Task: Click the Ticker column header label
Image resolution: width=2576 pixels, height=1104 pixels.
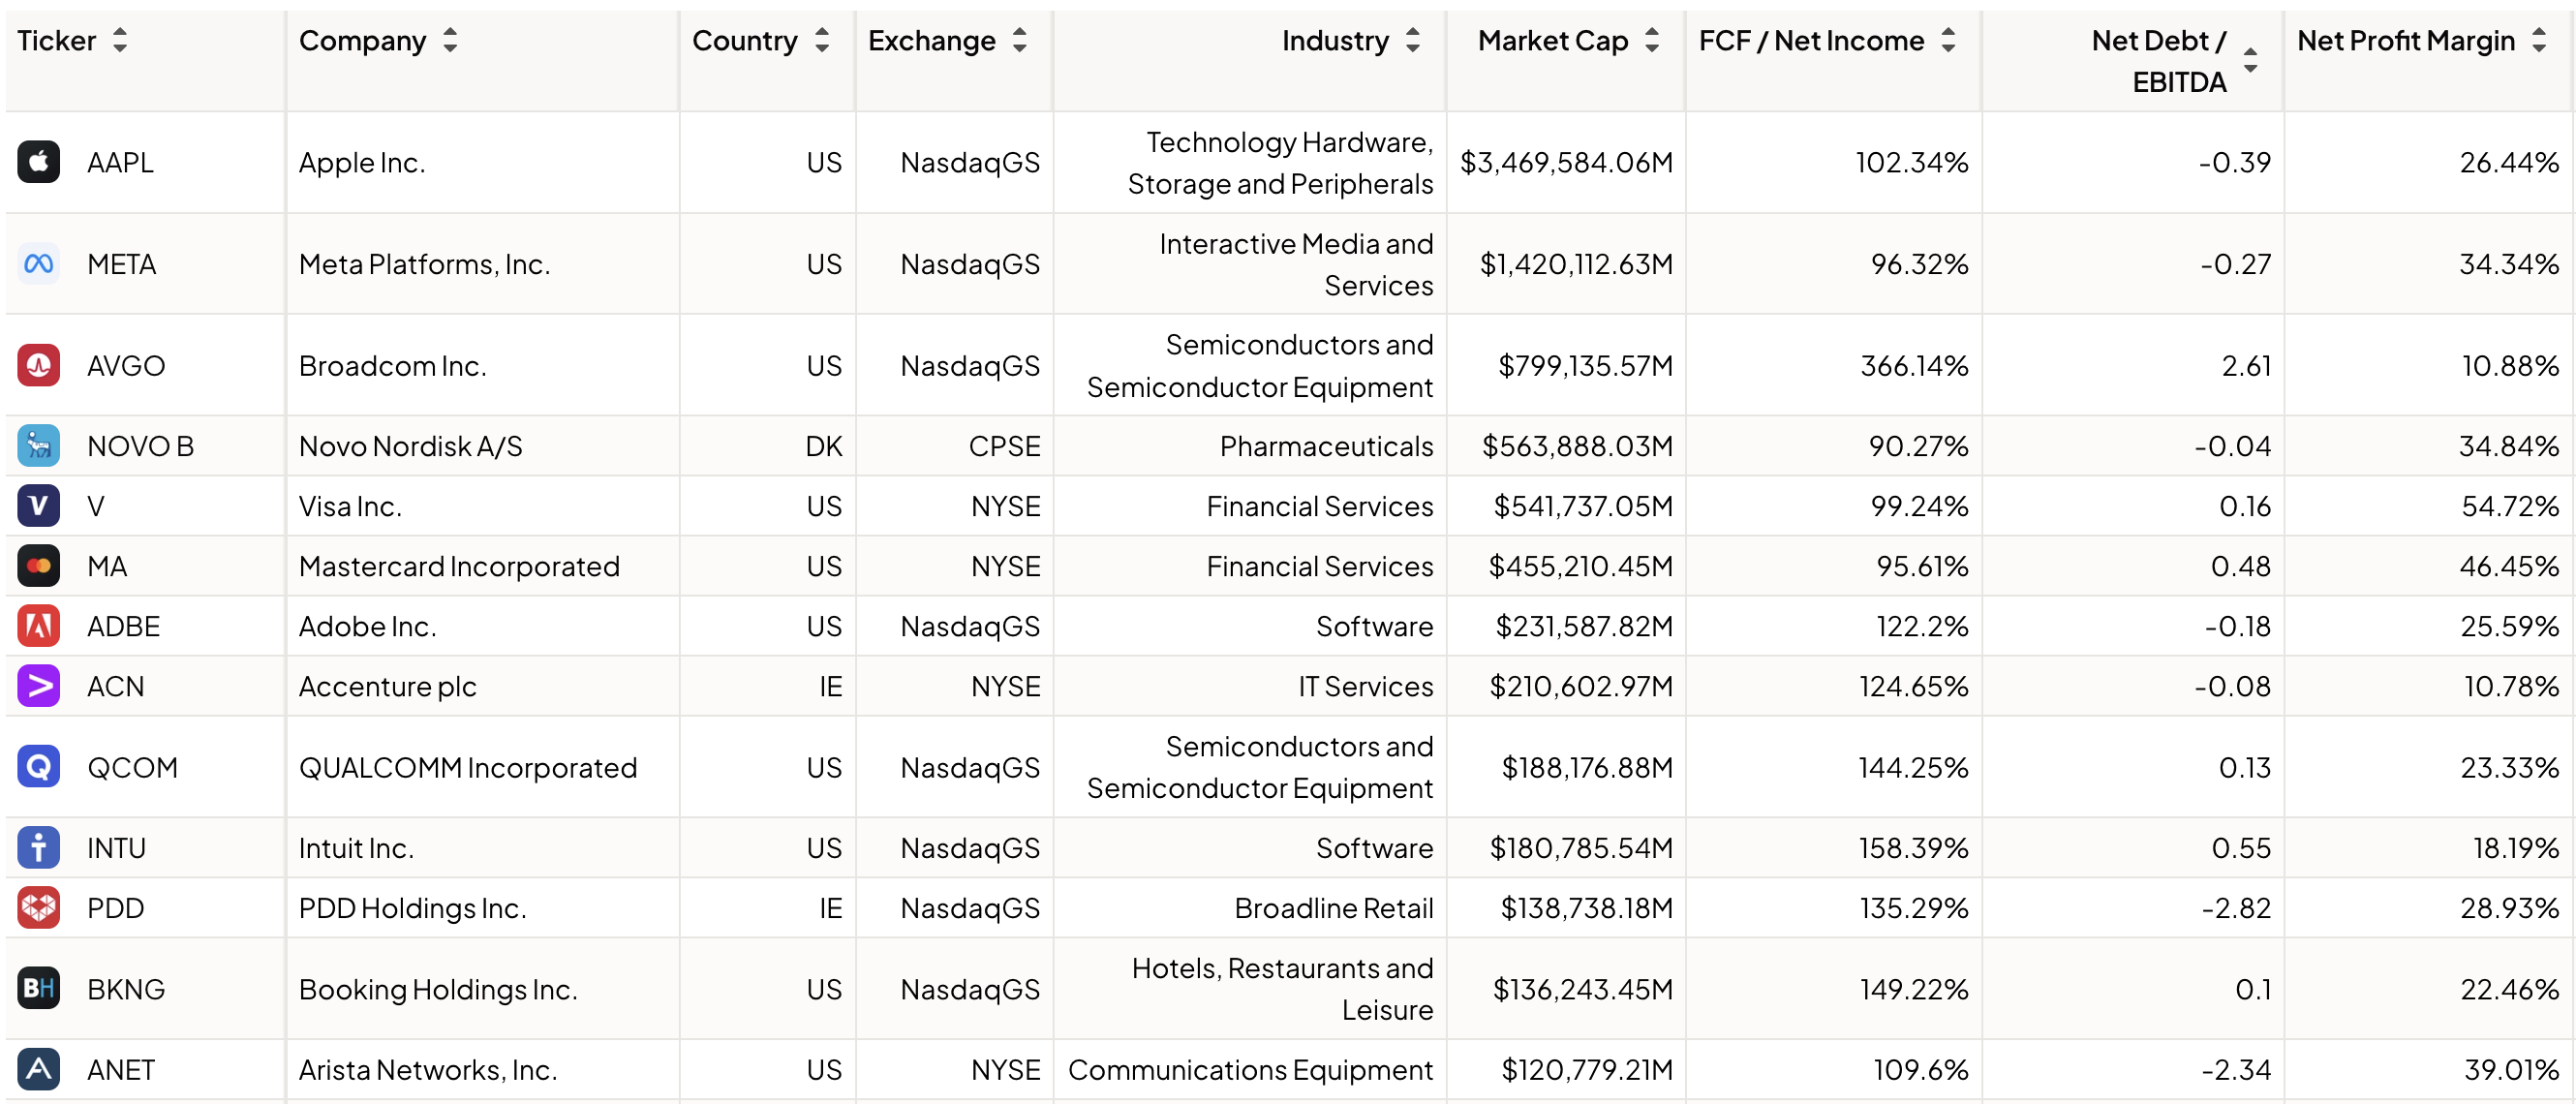Action: pos(57,41)
